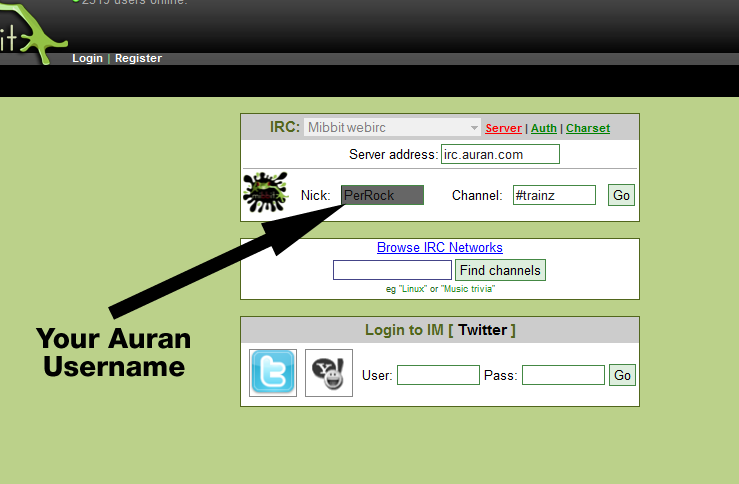Viewport: 739px width, 484px height.
Task: Click the Twitter label in IM heading
Action: click(482, 330)
